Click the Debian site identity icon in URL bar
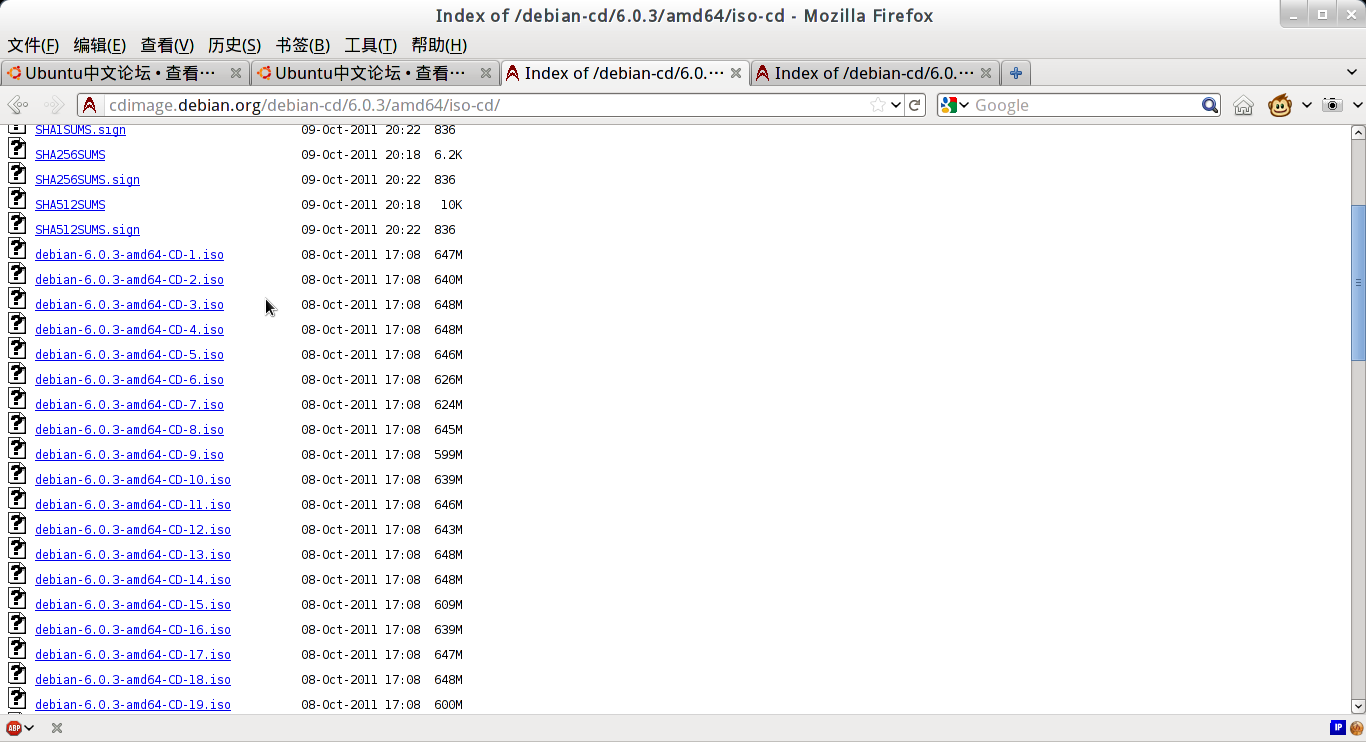The width and height of the screenshot is (1366, 742). pos(90,105)
